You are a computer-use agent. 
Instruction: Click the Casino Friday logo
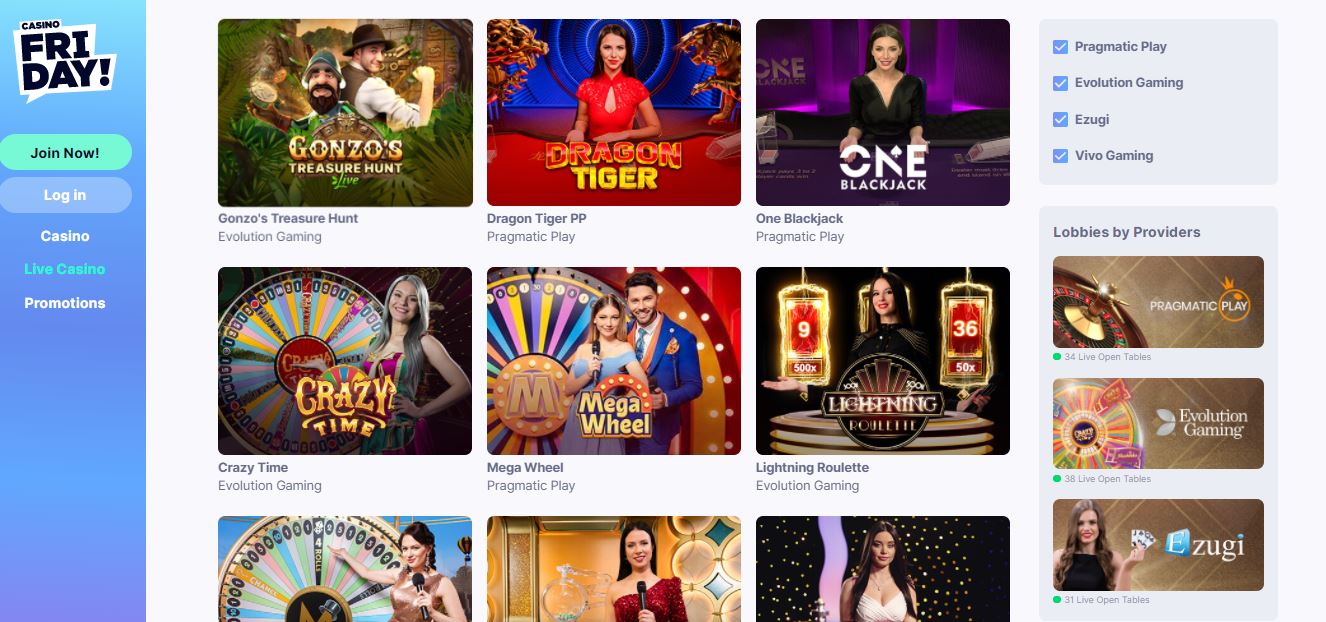(65, 60)
